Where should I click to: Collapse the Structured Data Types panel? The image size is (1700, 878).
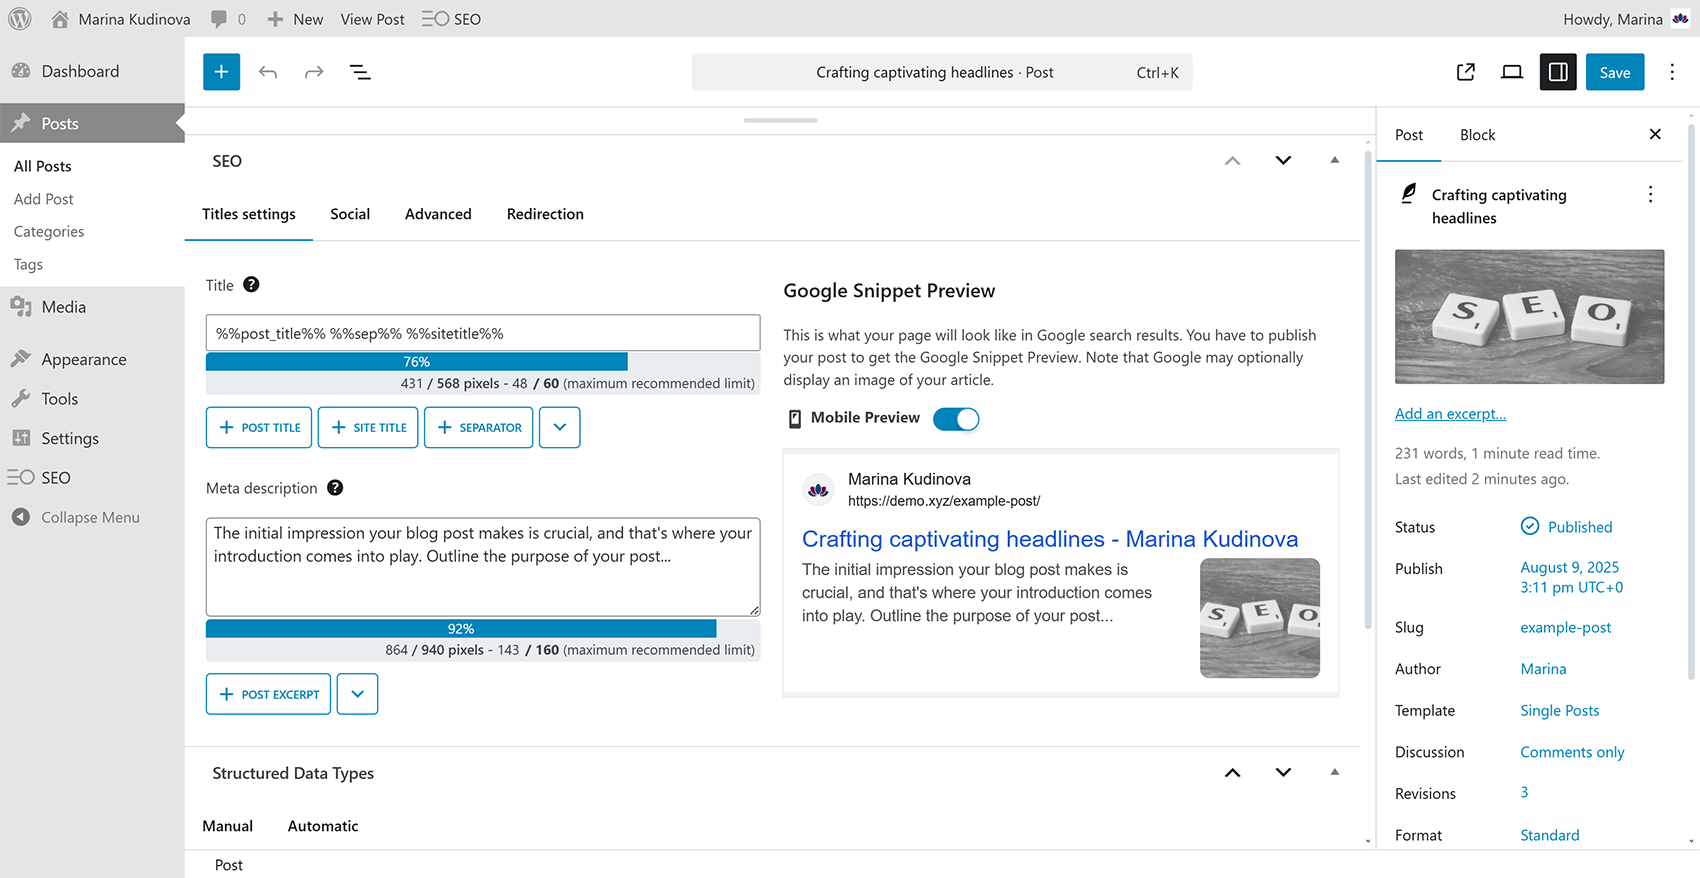pyautogui.click(x=1334, y=773)
